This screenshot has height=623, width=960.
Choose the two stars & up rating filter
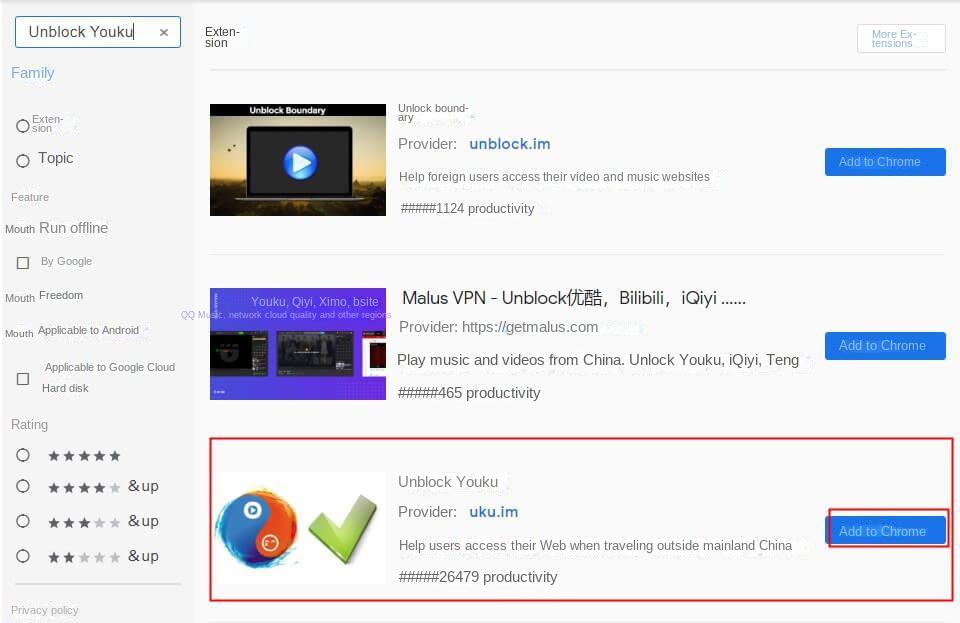[23, 556]
